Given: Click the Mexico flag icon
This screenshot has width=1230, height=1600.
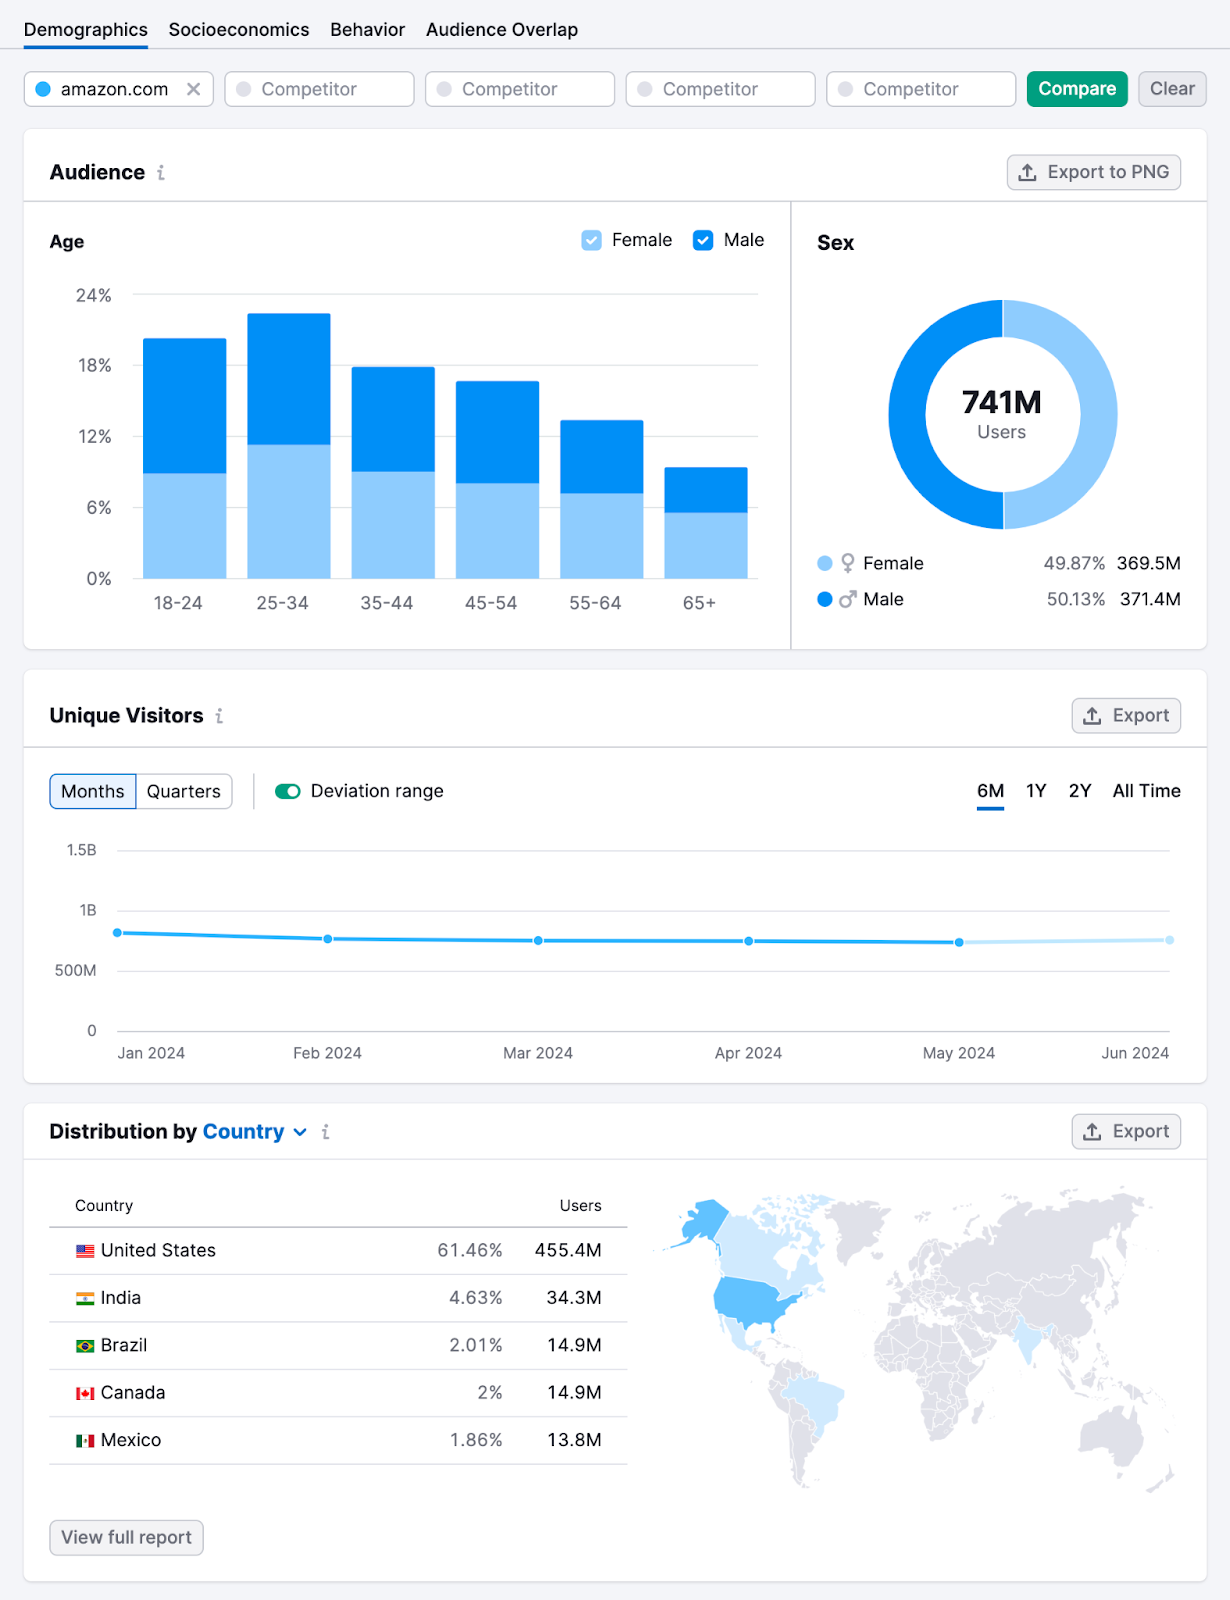Looking at the screenshot, I should pyautogui.click(x=85, y=1441).
